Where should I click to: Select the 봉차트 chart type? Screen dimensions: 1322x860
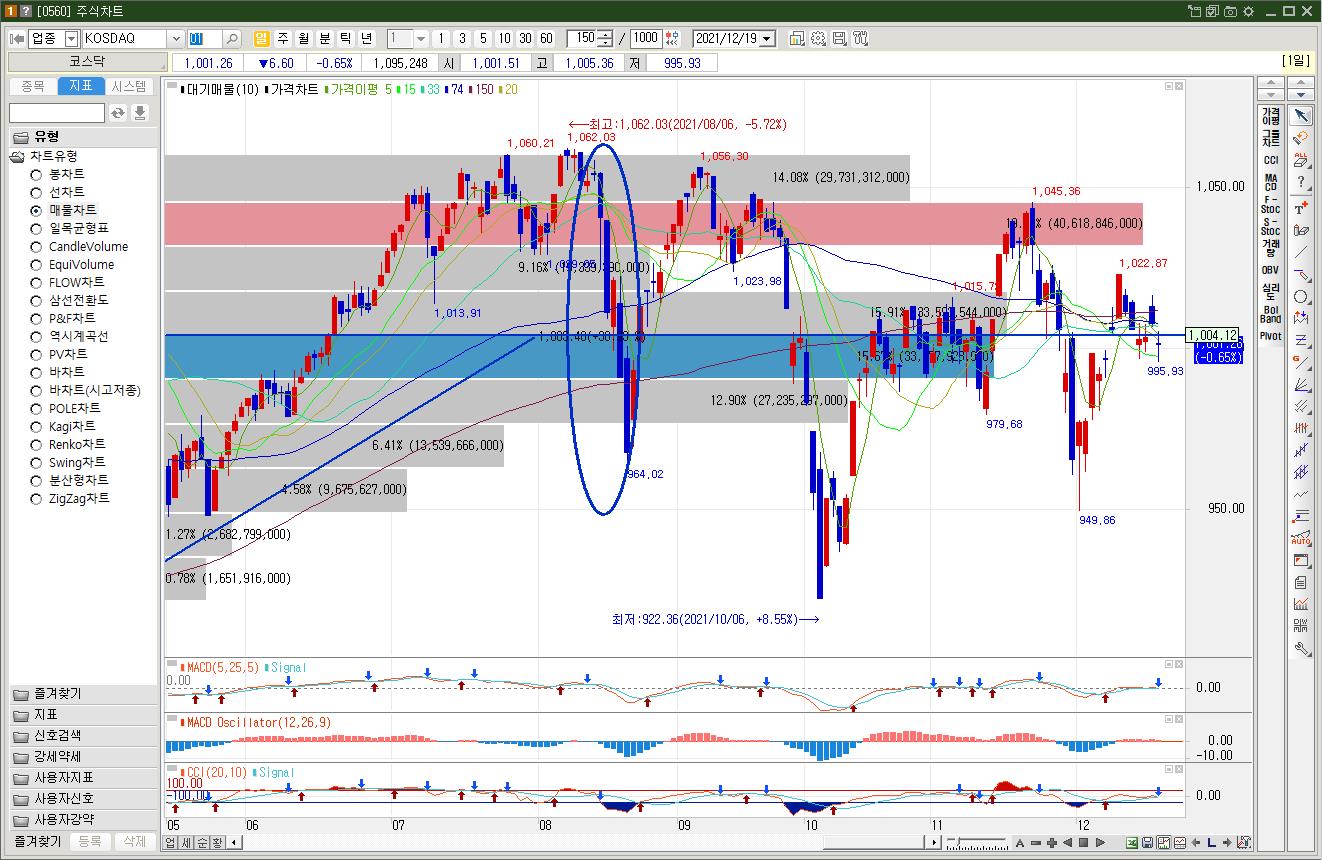[x=59, y=174]
